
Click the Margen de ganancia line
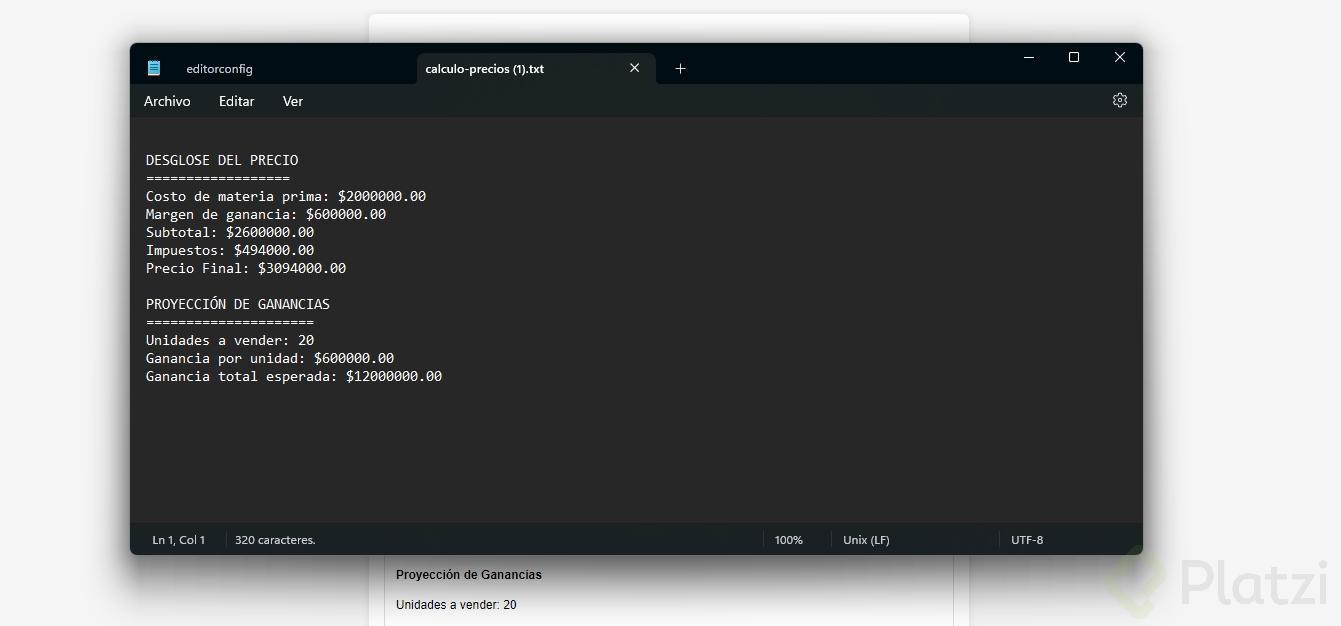point(266,214)
